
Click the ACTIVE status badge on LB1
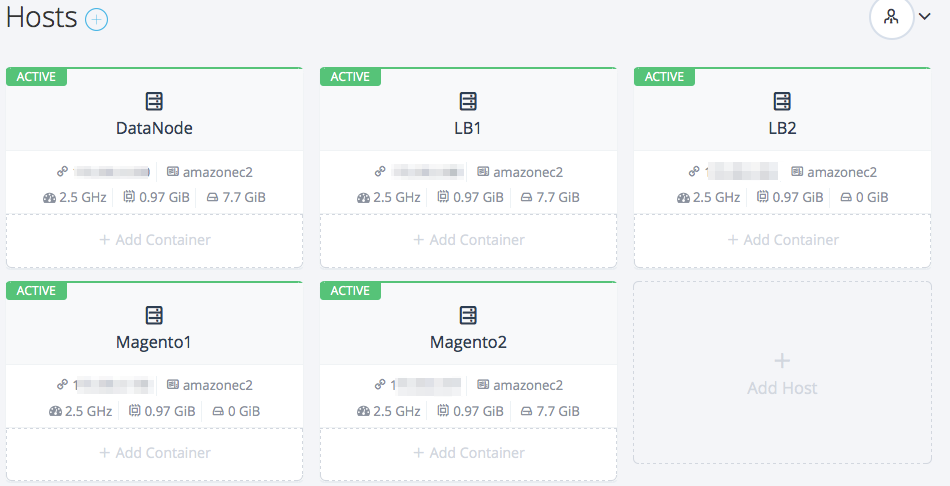(350, 76)
